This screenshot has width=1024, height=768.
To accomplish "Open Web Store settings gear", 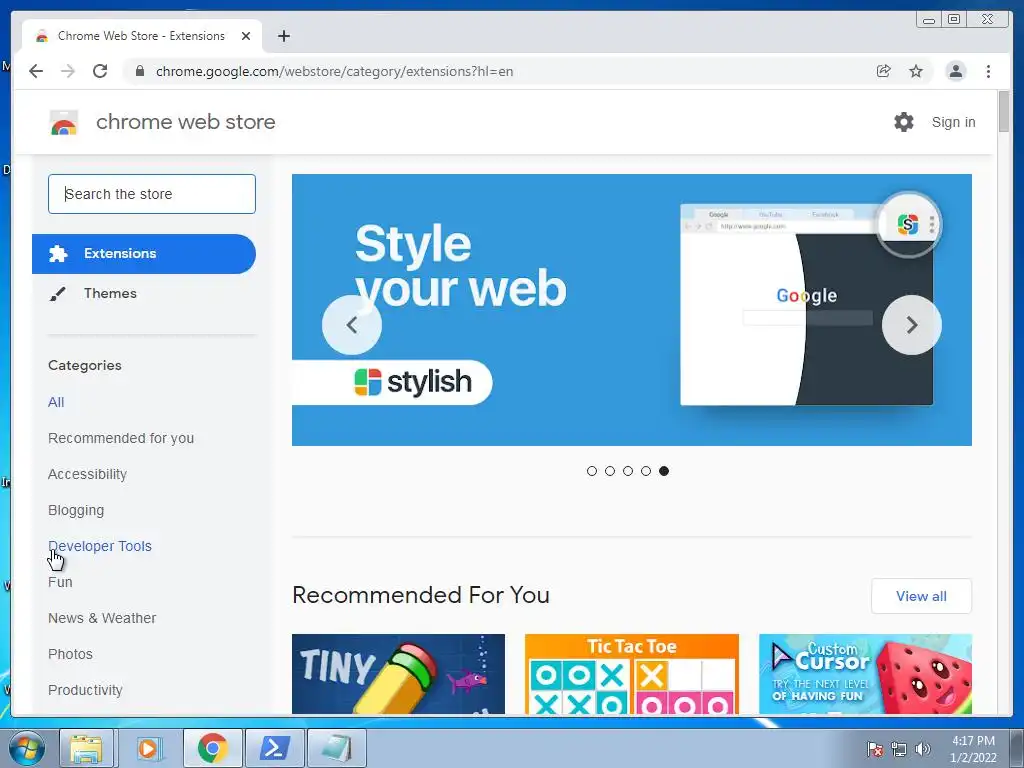I will [904, 122].
